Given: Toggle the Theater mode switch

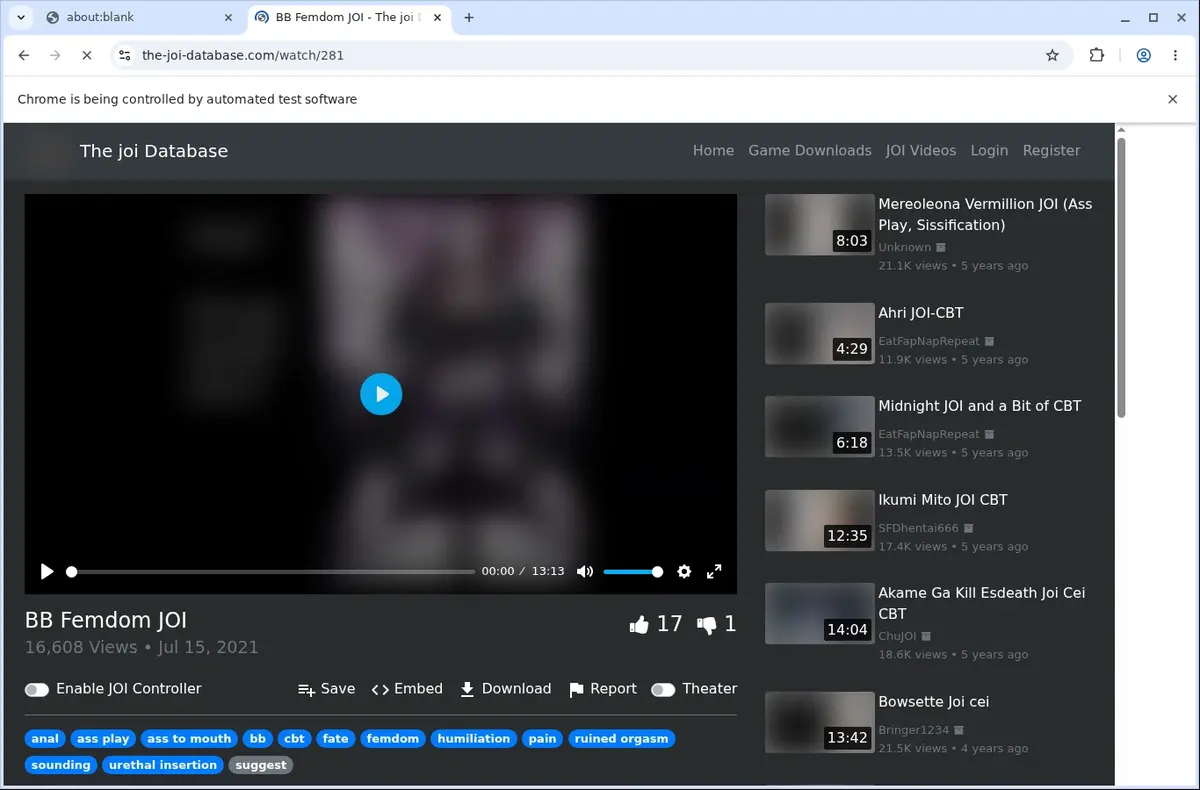Looking at the screenshot, I should (x=663, y=689).
